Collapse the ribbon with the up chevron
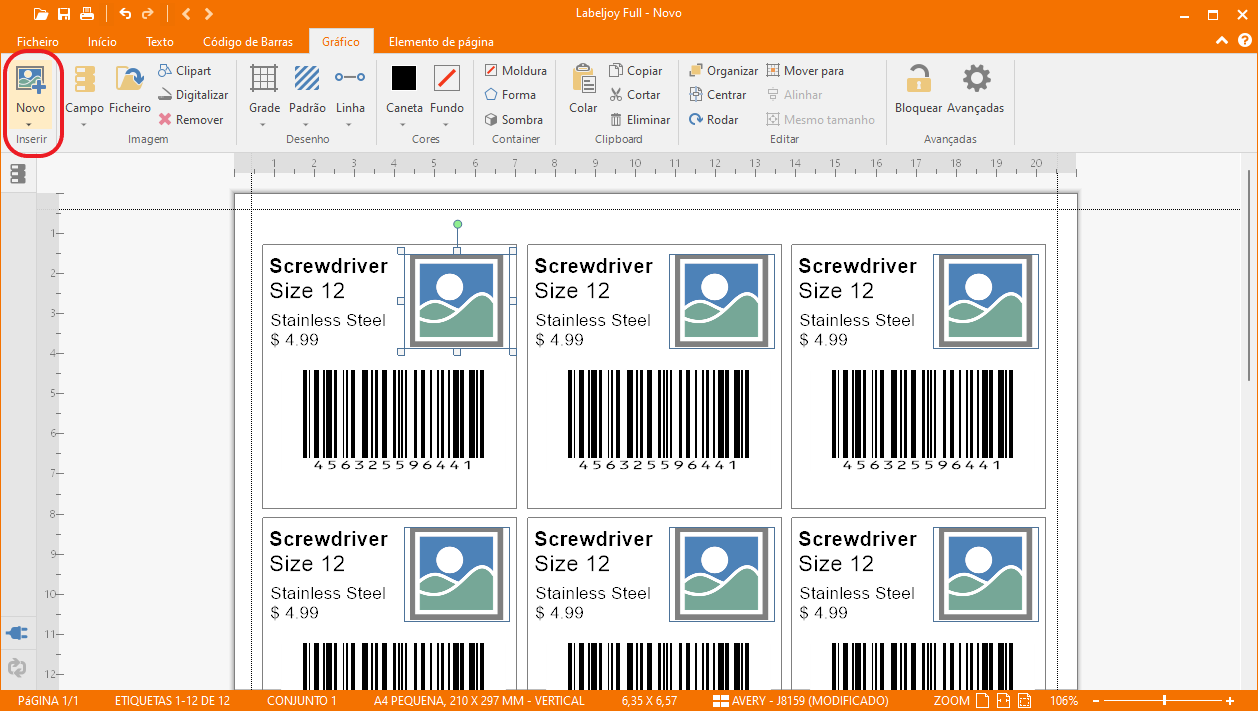The height and width of the screenshot is (711, 1258). 1222,41
